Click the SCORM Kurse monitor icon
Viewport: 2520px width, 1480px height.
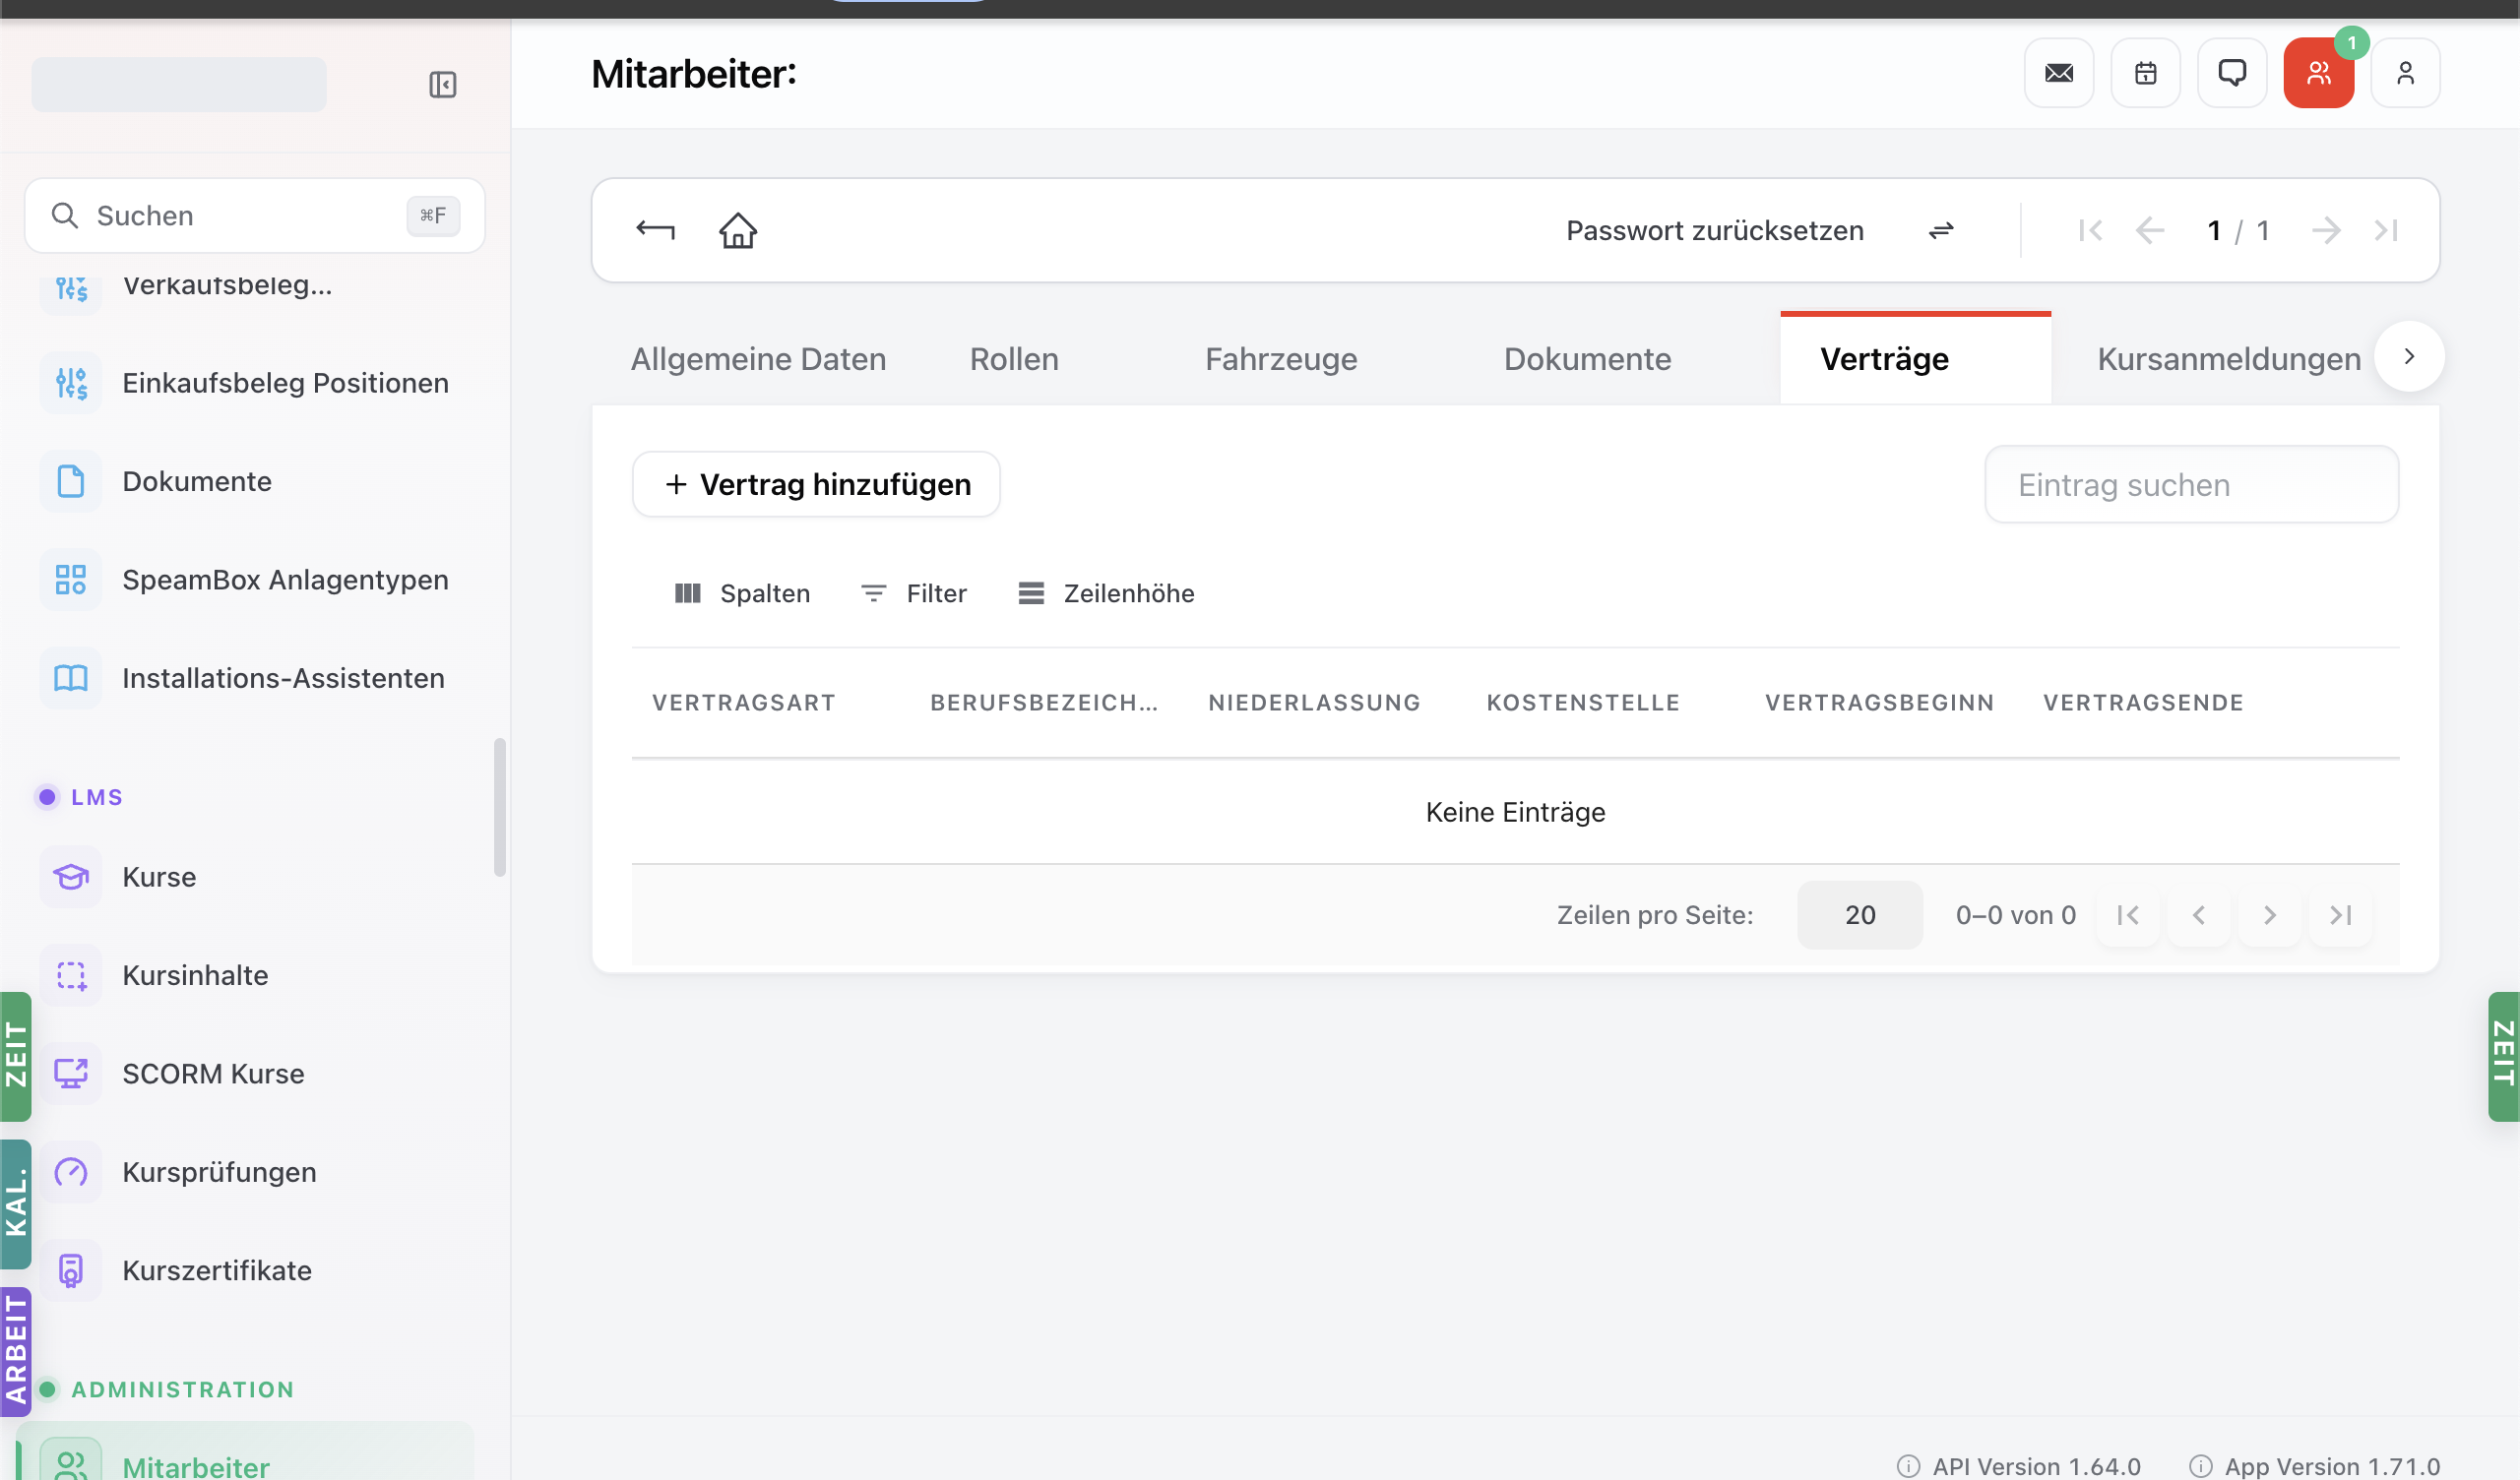pos(71,1074)
